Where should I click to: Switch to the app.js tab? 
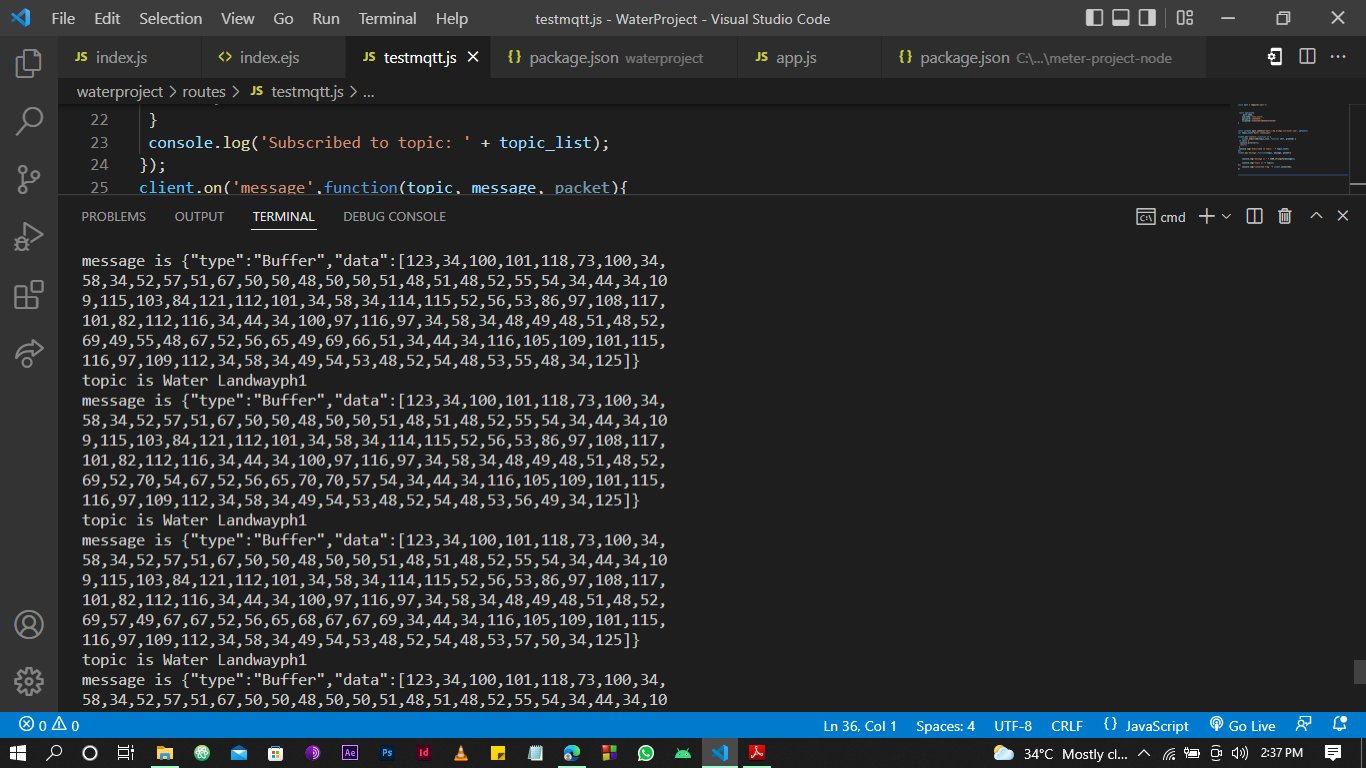pos(810,58)
